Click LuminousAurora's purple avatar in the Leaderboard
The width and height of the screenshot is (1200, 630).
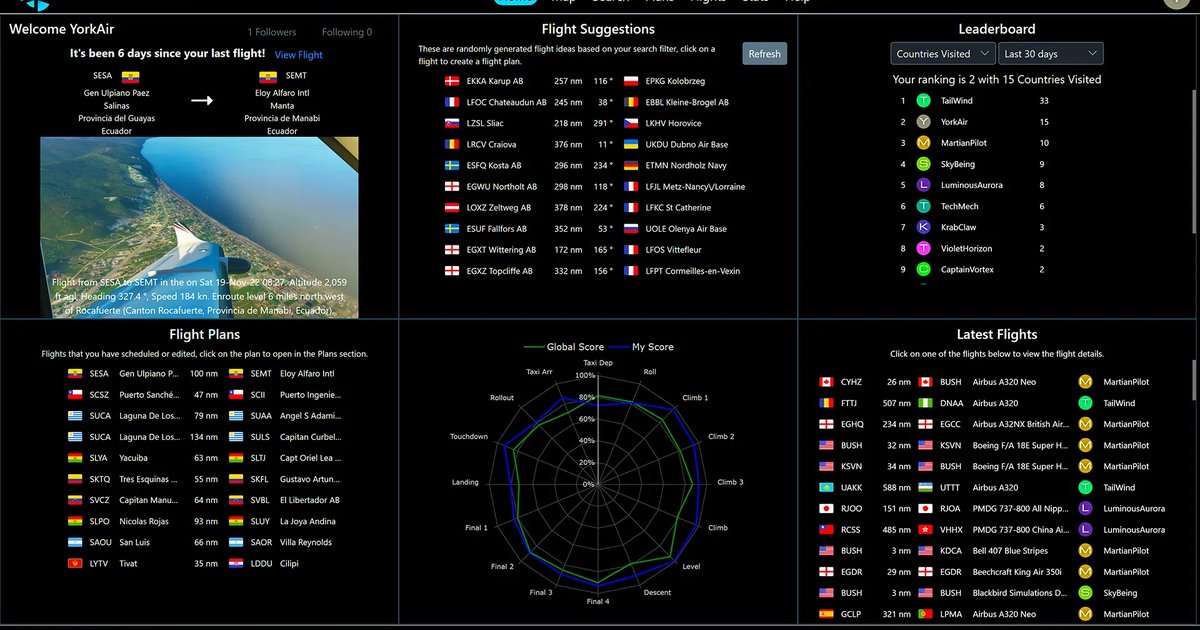[924, 185]
